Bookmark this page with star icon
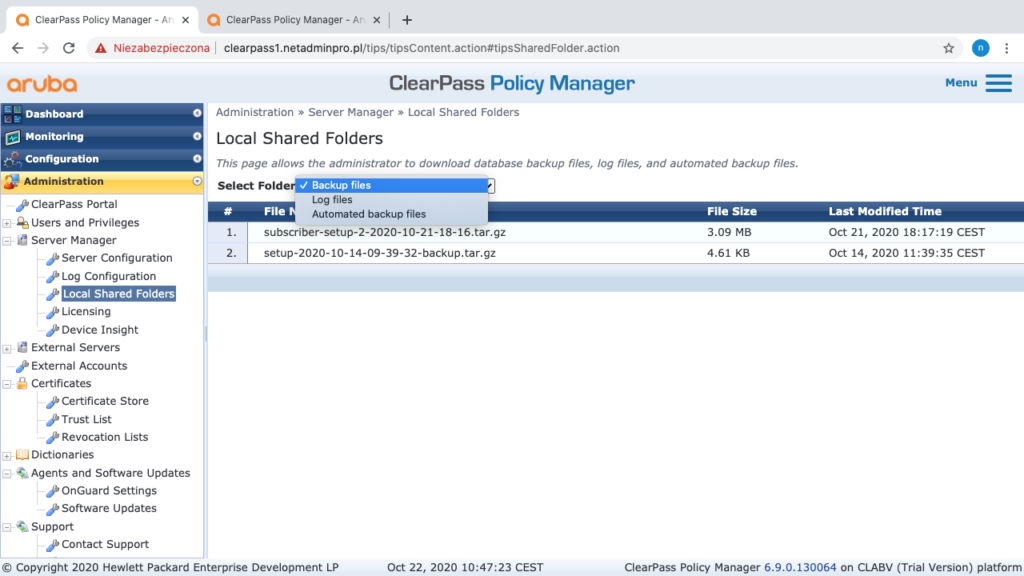Viewport: 1024px width, 576px height. click(948, 48)
